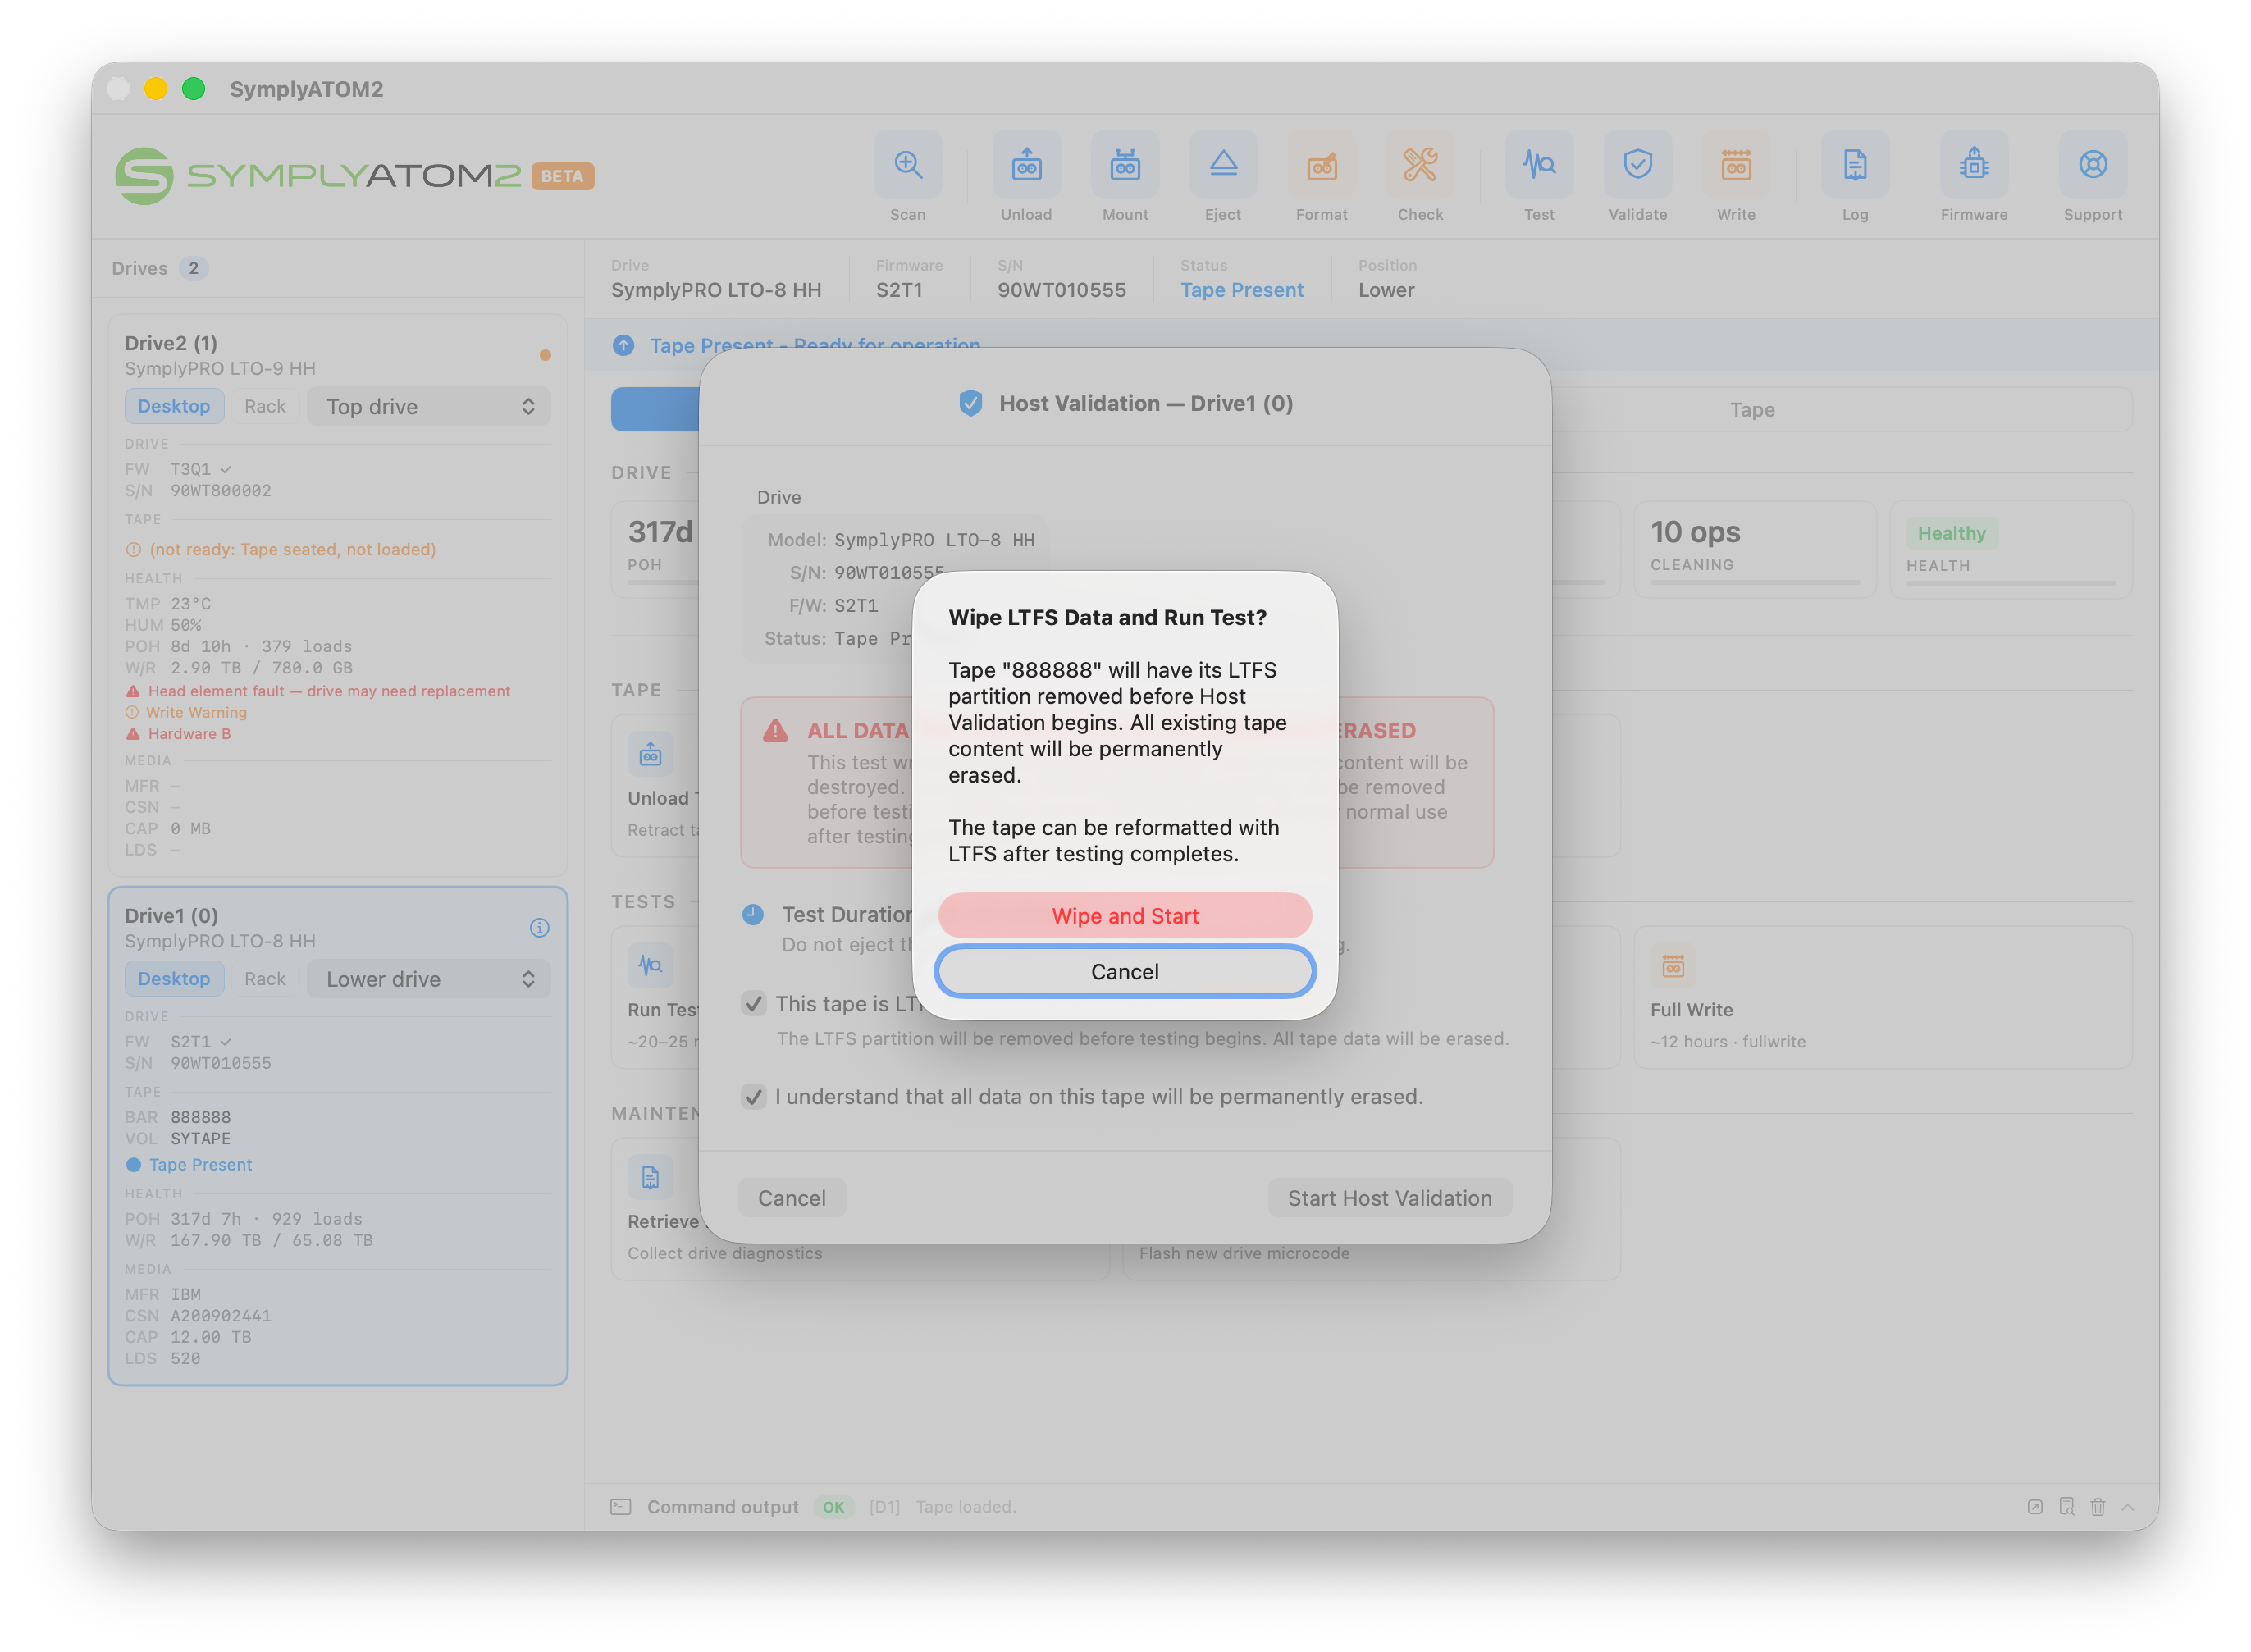Image resolution: width=2251 pixels, height=1652 pixels.
Task: Click the Full Write card icon
Action: (x=1672, y=965)
